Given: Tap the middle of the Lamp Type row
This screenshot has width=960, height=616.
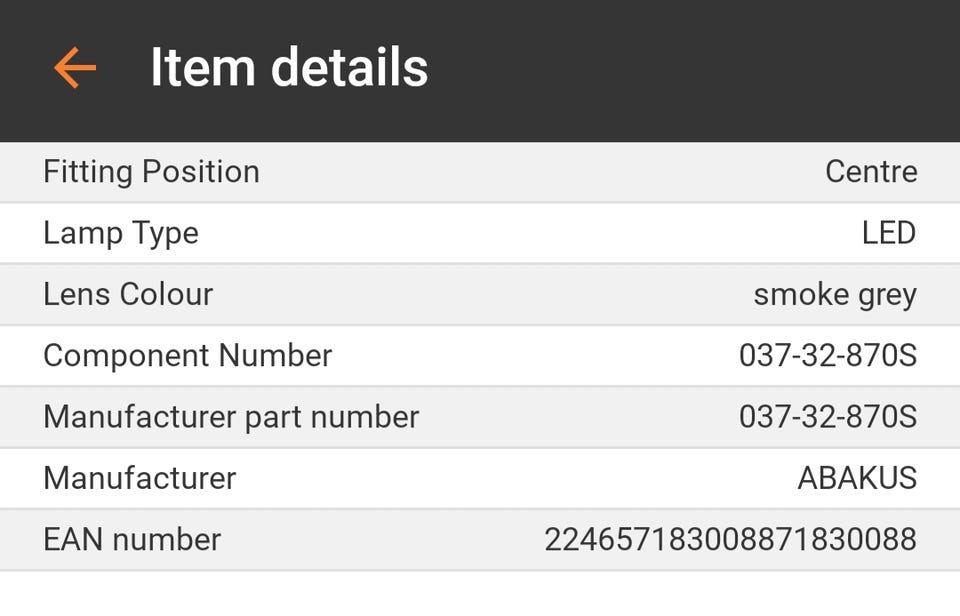Looking at the screenshot, I should click(480, 233).
